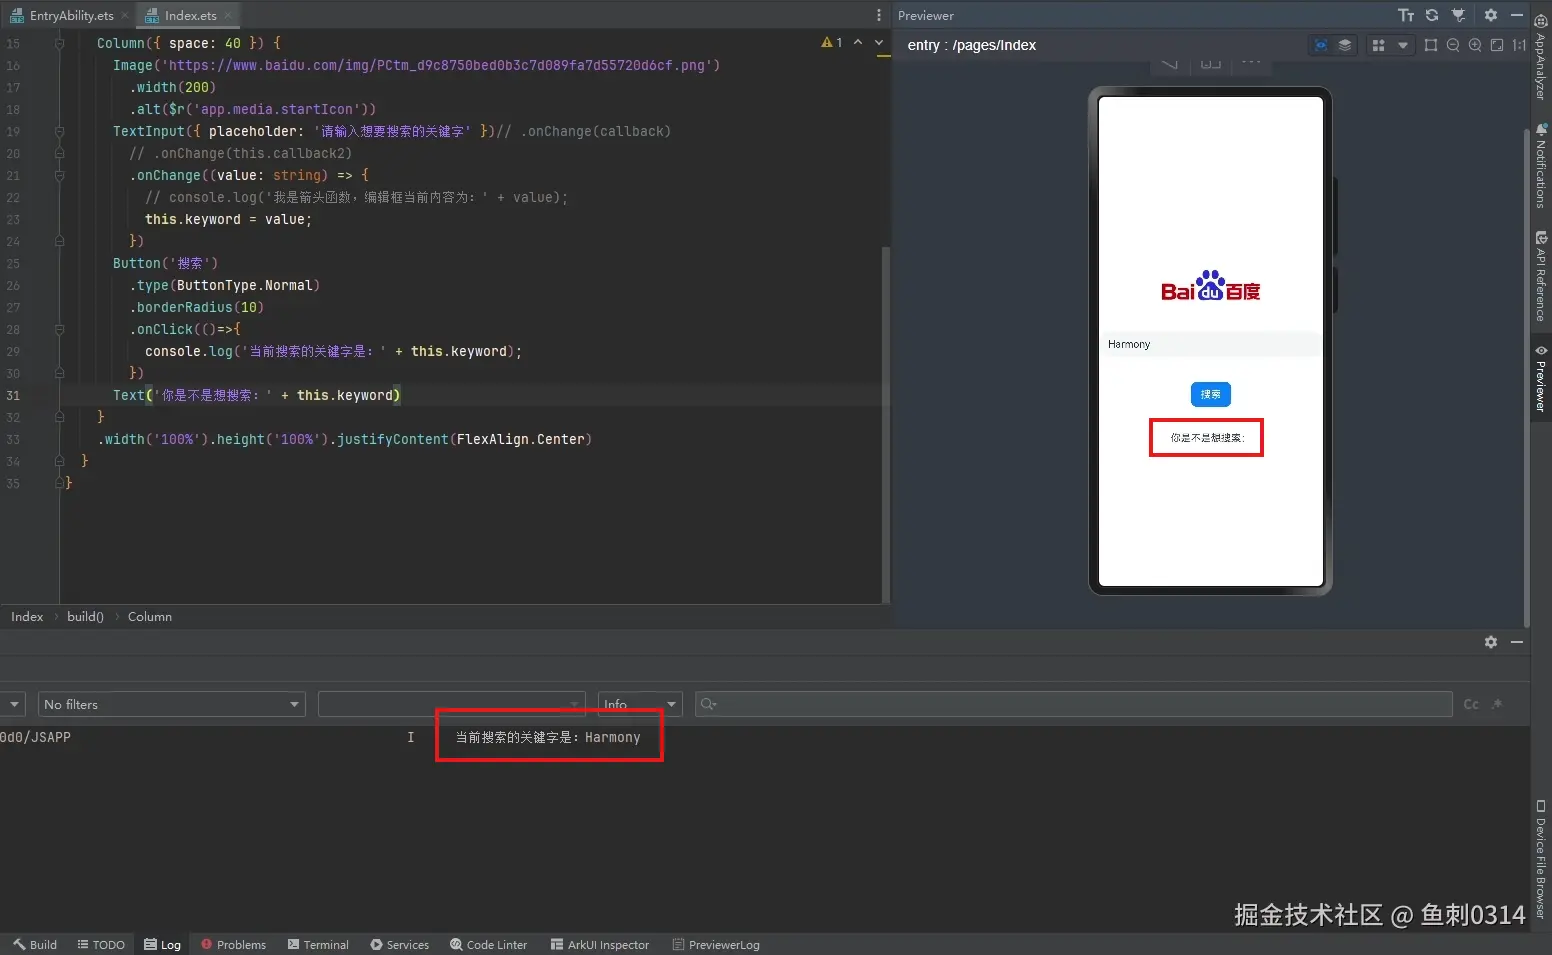Toggle the regex option beside Cc
The image size is (1552, 955).
click(1497, 704)
